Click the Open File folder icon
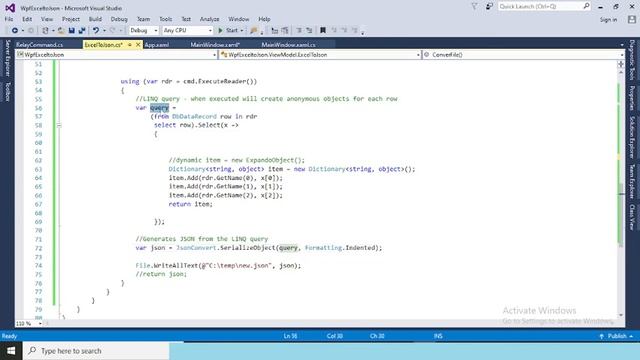This screenshot has height=360, width=640. 61,30
